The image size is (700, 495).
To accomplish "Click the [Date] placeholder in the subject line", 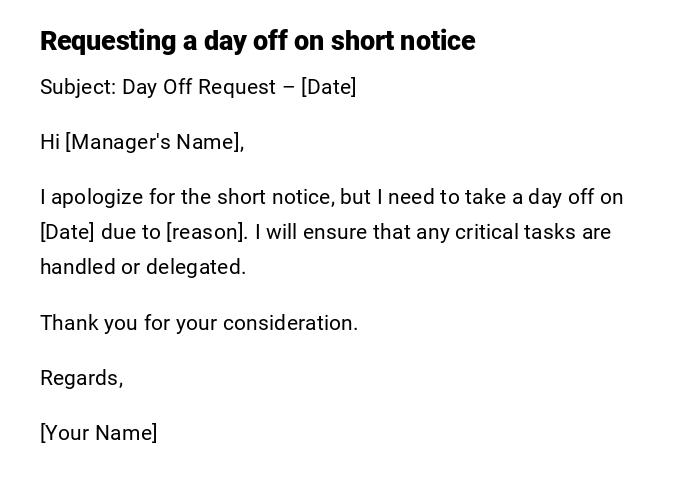I will tap(328, 87).
